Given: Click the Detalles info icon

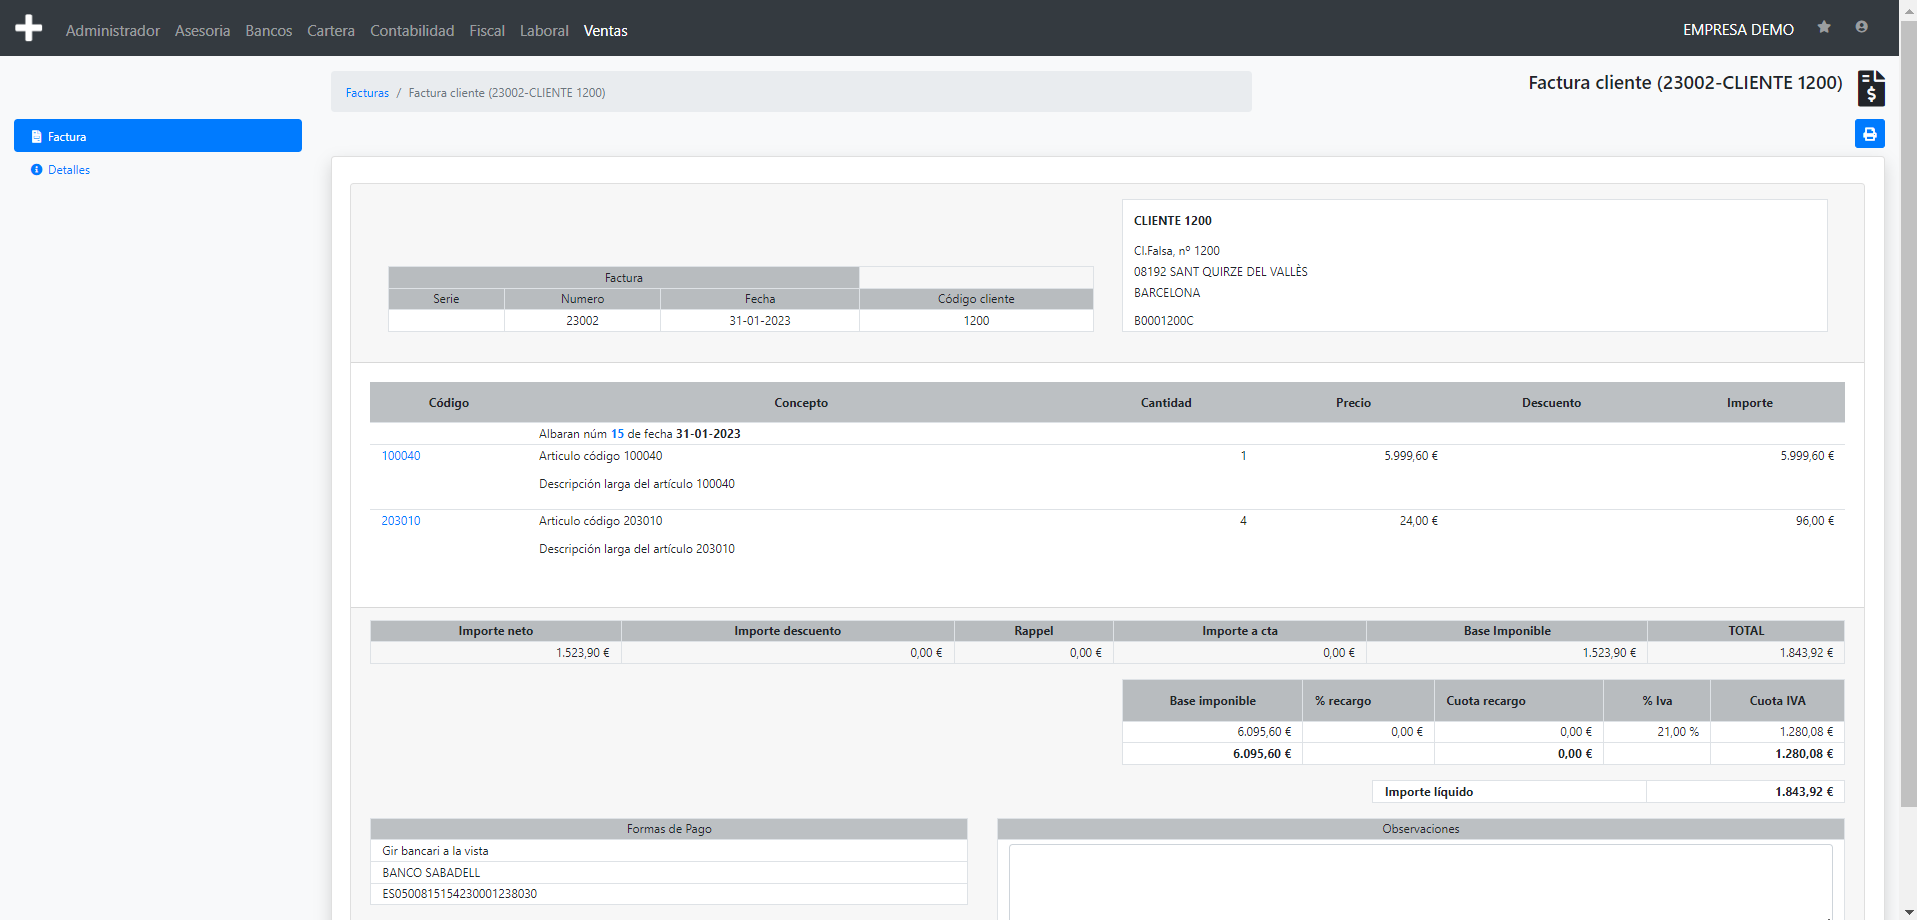Looking at the screenshot, I should coord(37,170).
